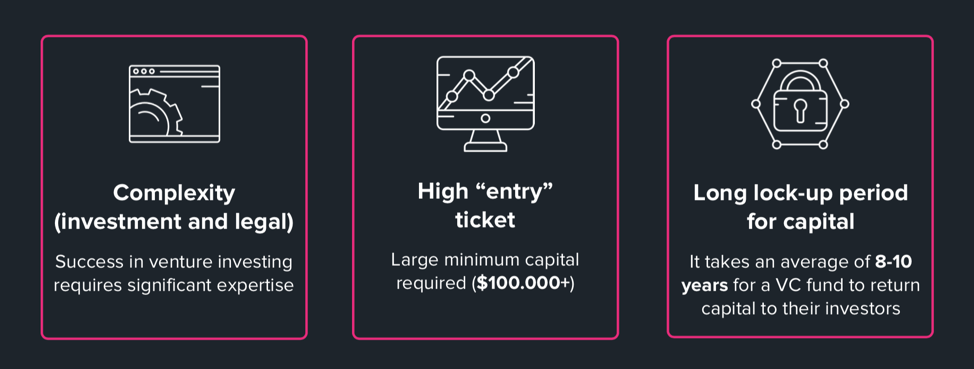Click the gear cog inside the window icon

click(156, 114)
